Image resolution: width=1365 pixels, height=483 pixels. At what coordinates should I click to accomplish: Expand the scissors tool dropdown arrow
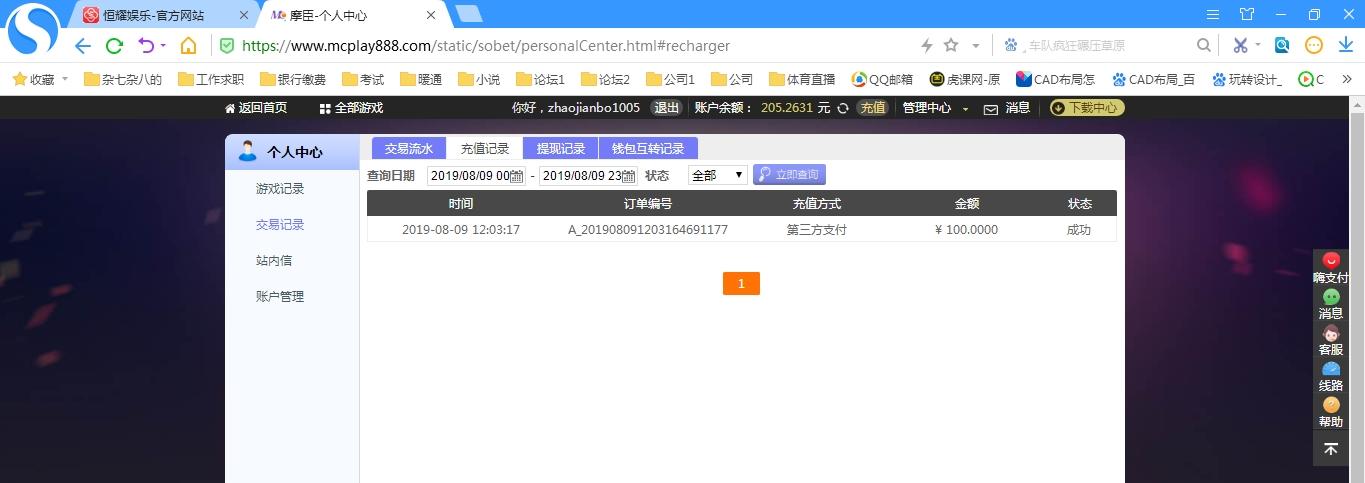(x=1258, y=46)
